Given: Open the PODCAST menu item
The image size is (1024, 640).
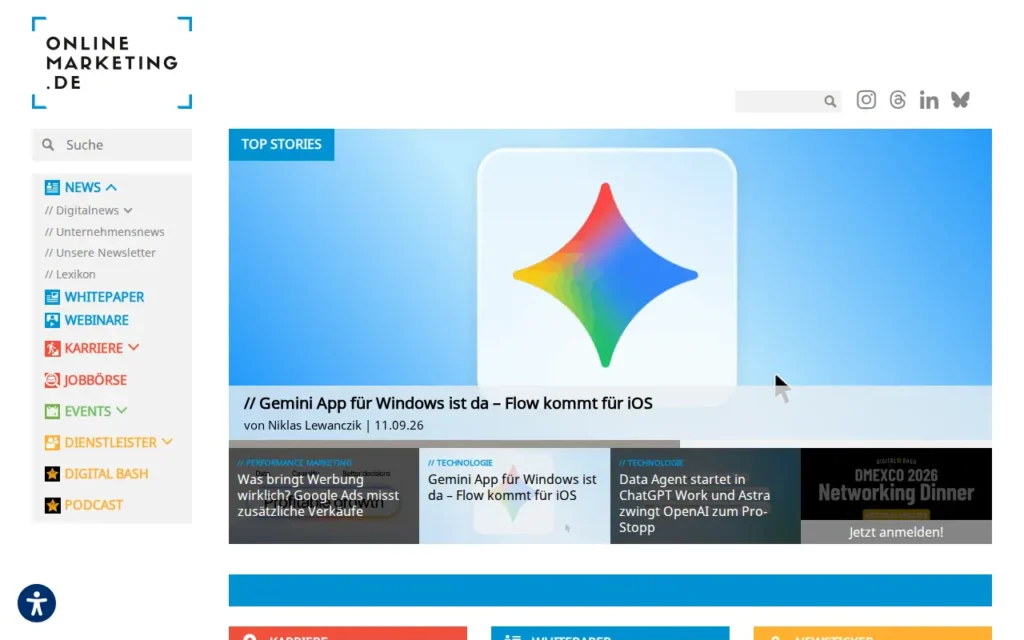Looking at the screenshot, I should coord(93,505).
